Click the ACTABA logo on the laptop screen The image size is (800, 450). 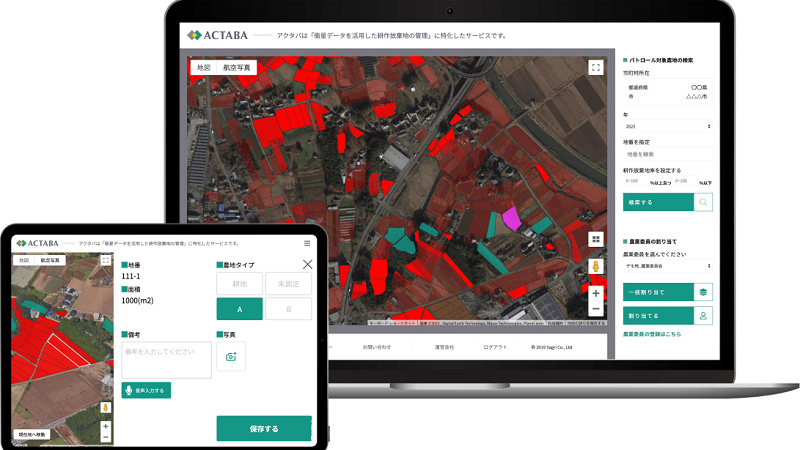point(217,35)
